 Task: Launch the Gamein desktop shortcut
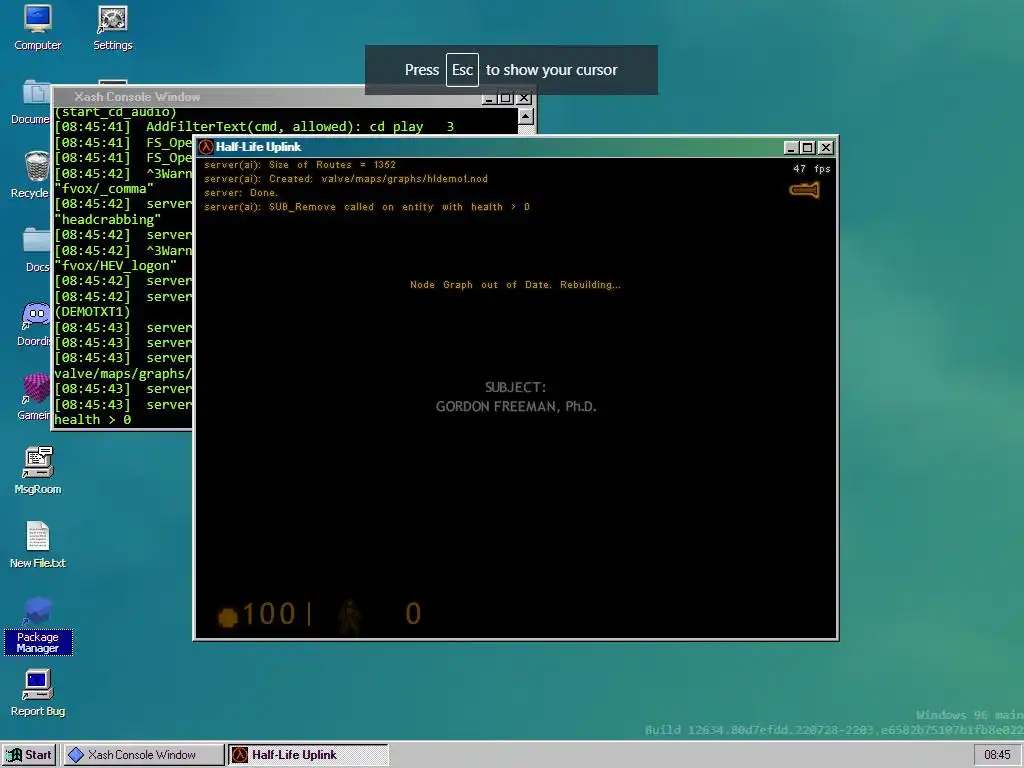tap(34, 398)
